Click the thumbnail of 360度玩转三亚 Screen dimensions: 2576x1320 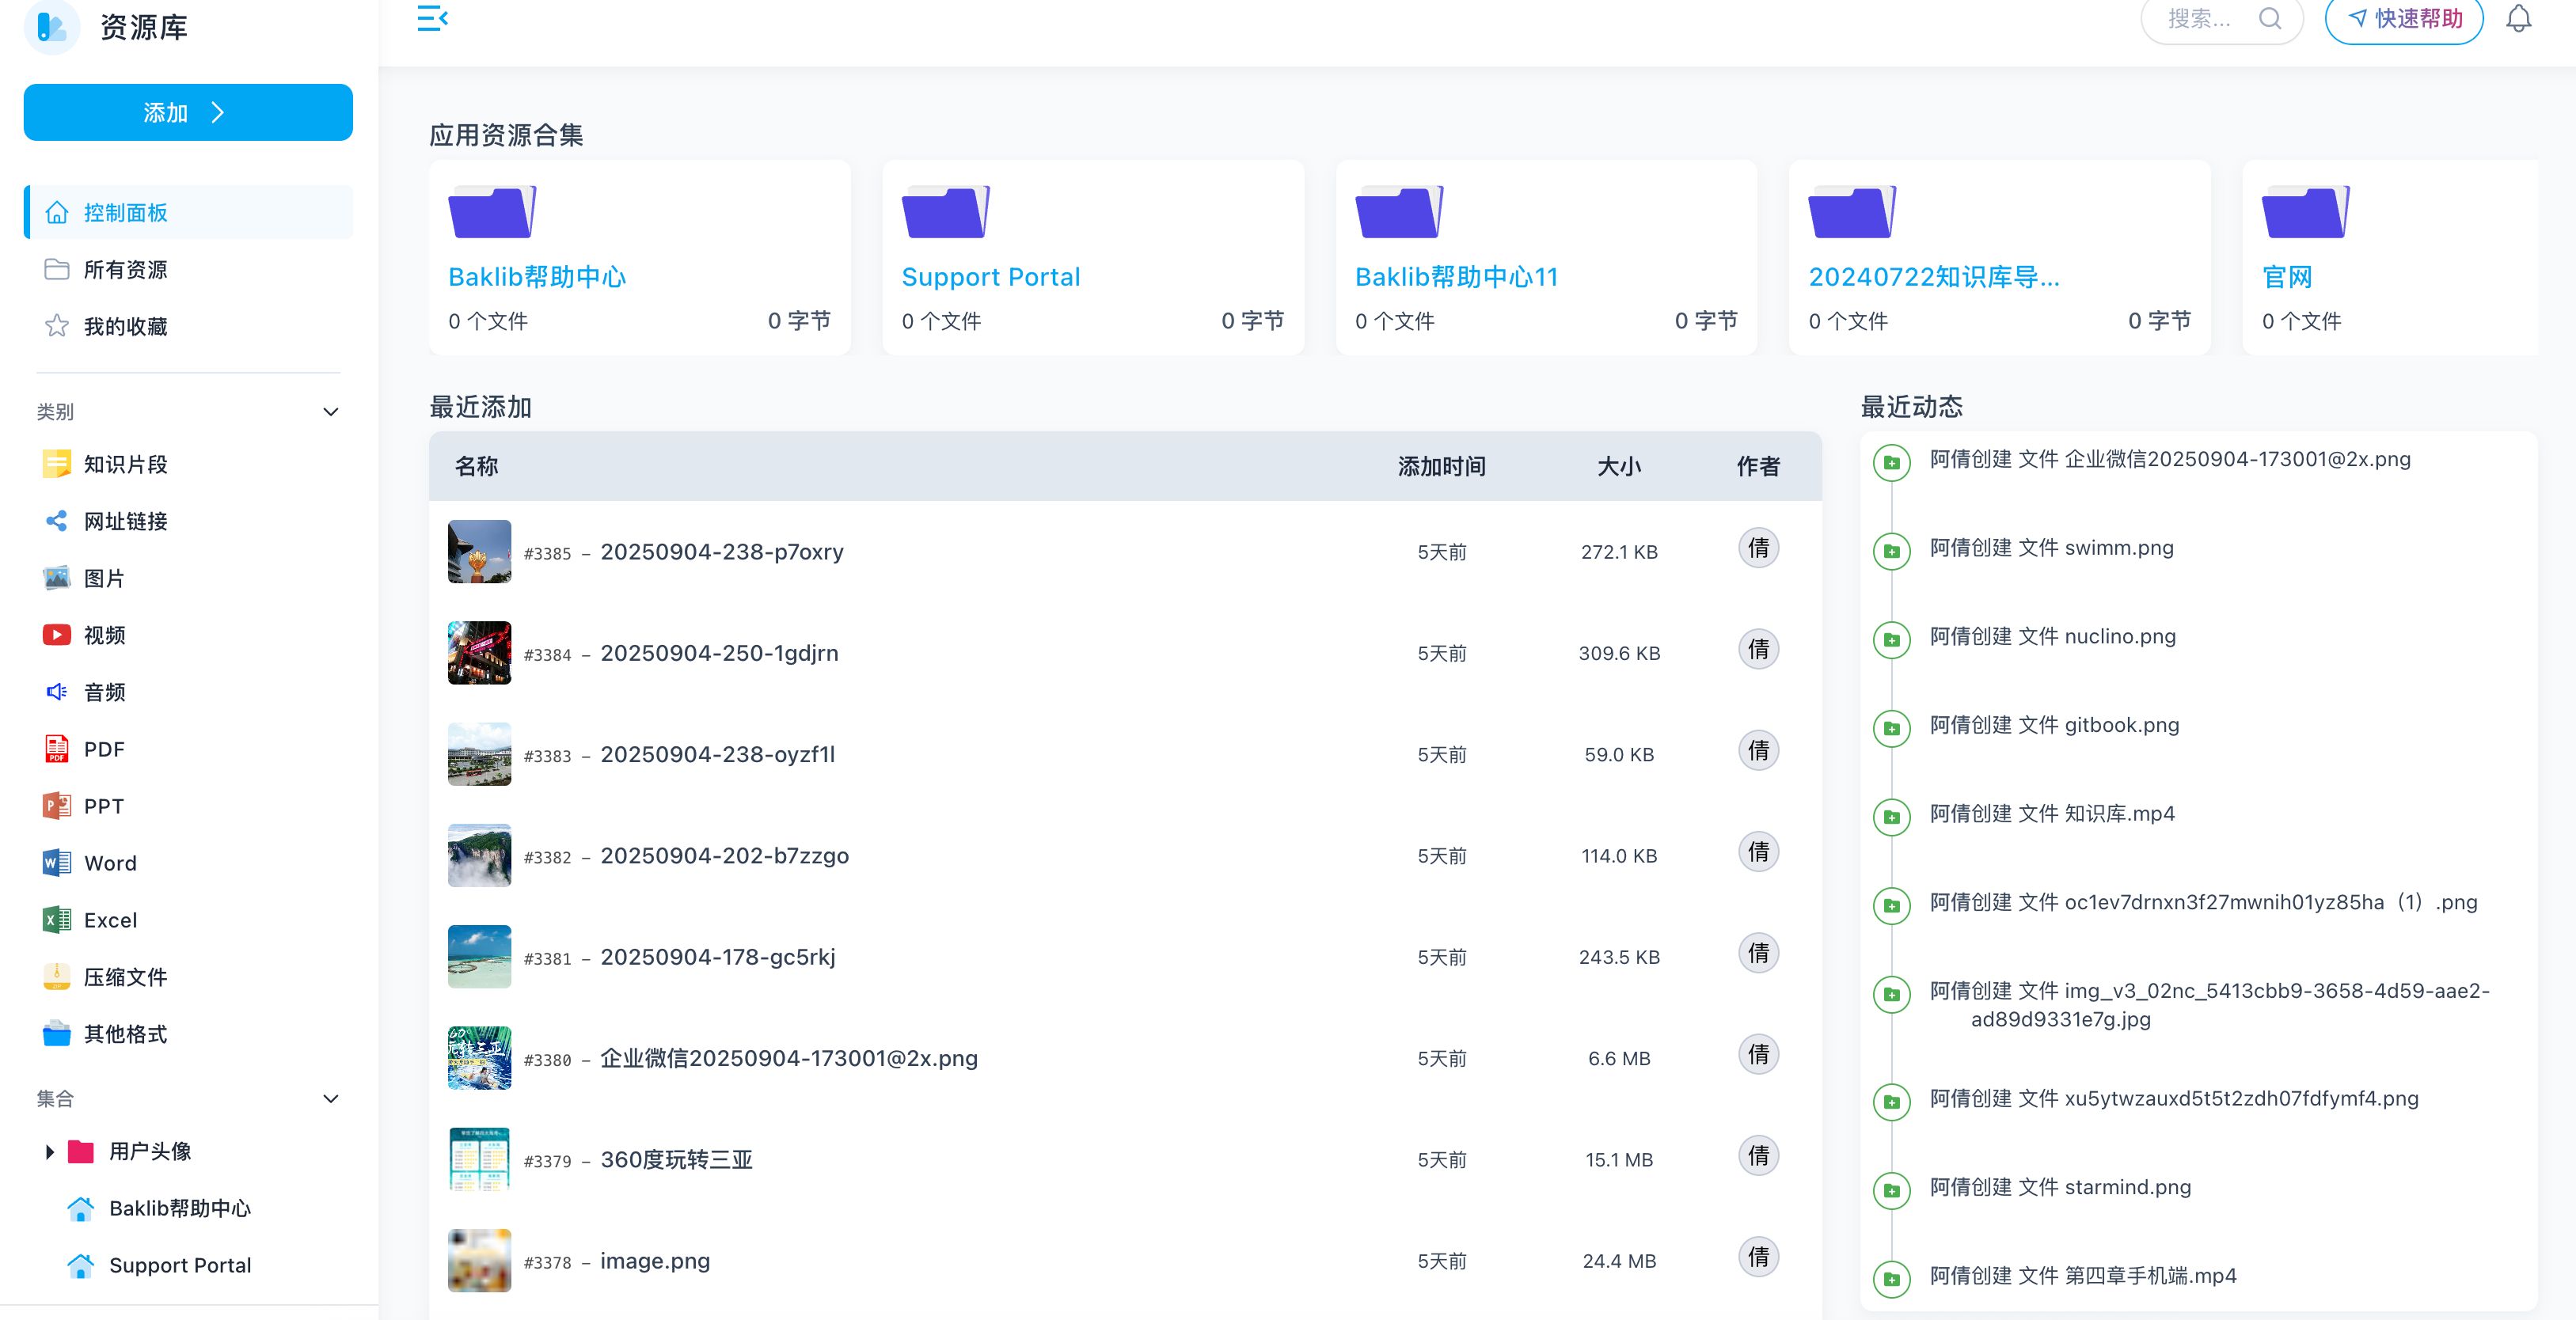(479, 1159)
